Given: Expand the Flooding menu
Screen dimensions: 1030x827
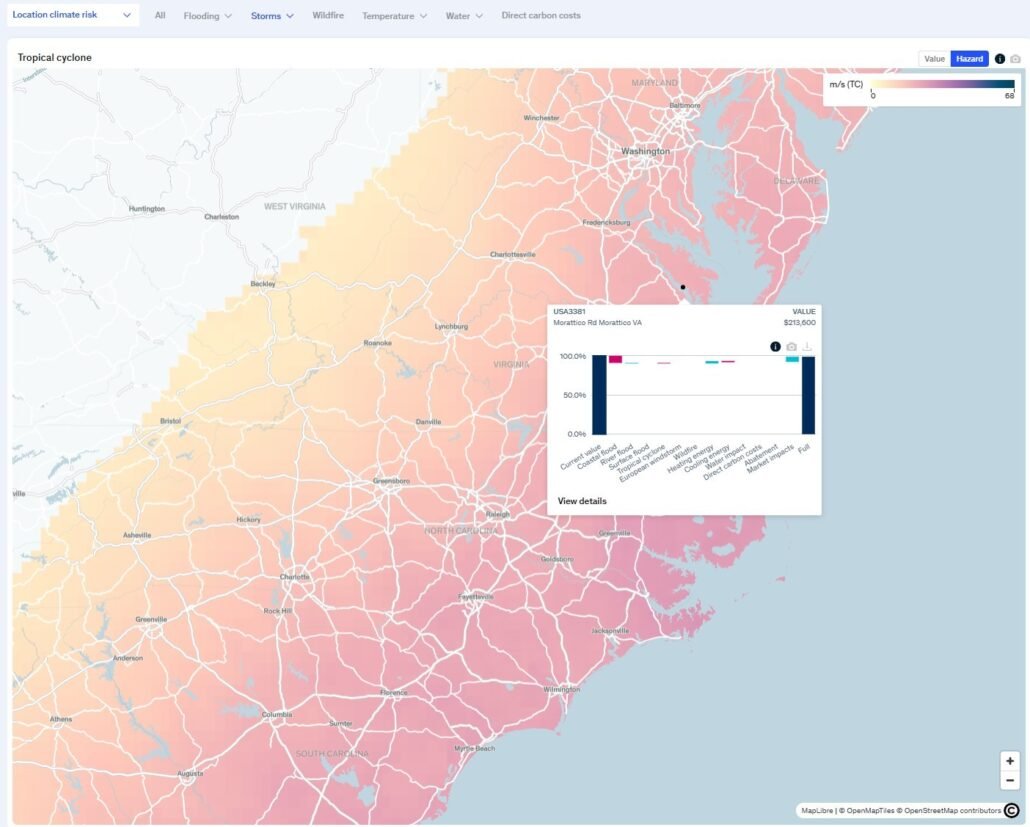Looking at the screenshot, I should [207, 16].
